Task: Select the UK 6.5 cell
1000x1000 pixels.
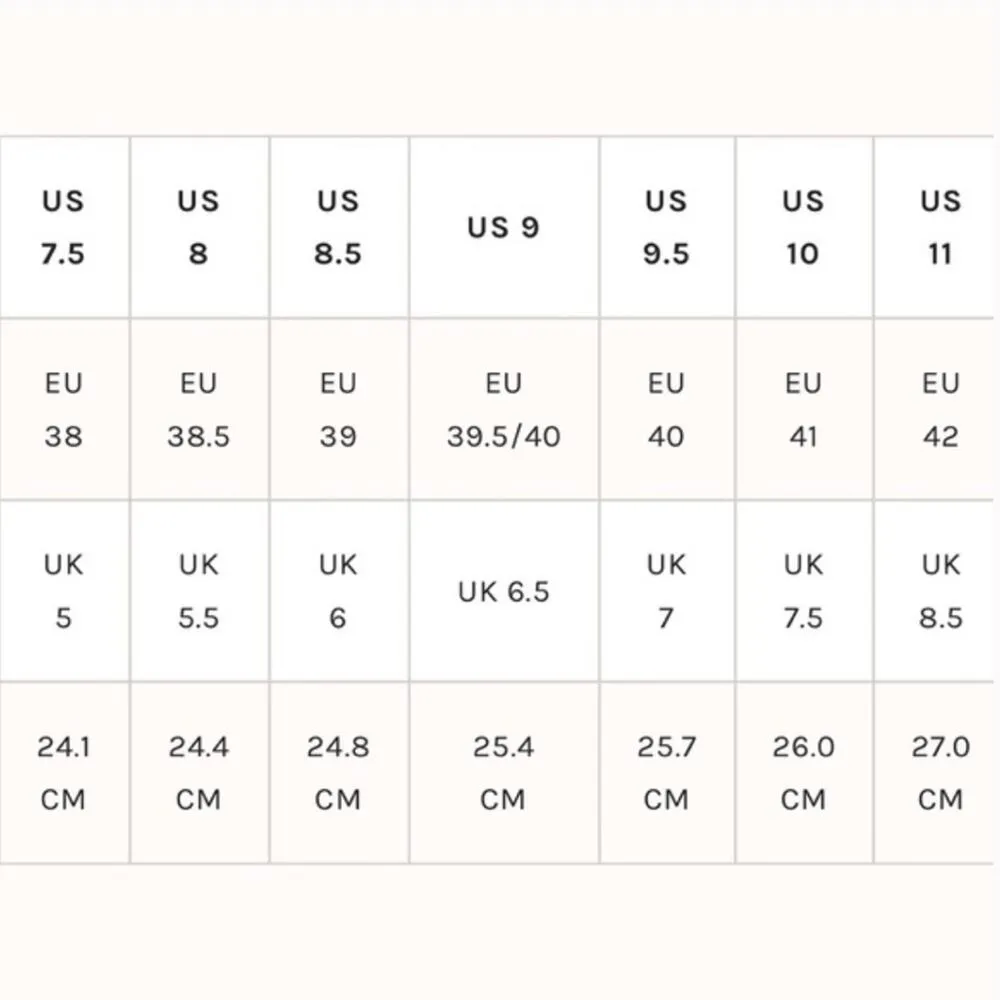Action: (503, 591)
